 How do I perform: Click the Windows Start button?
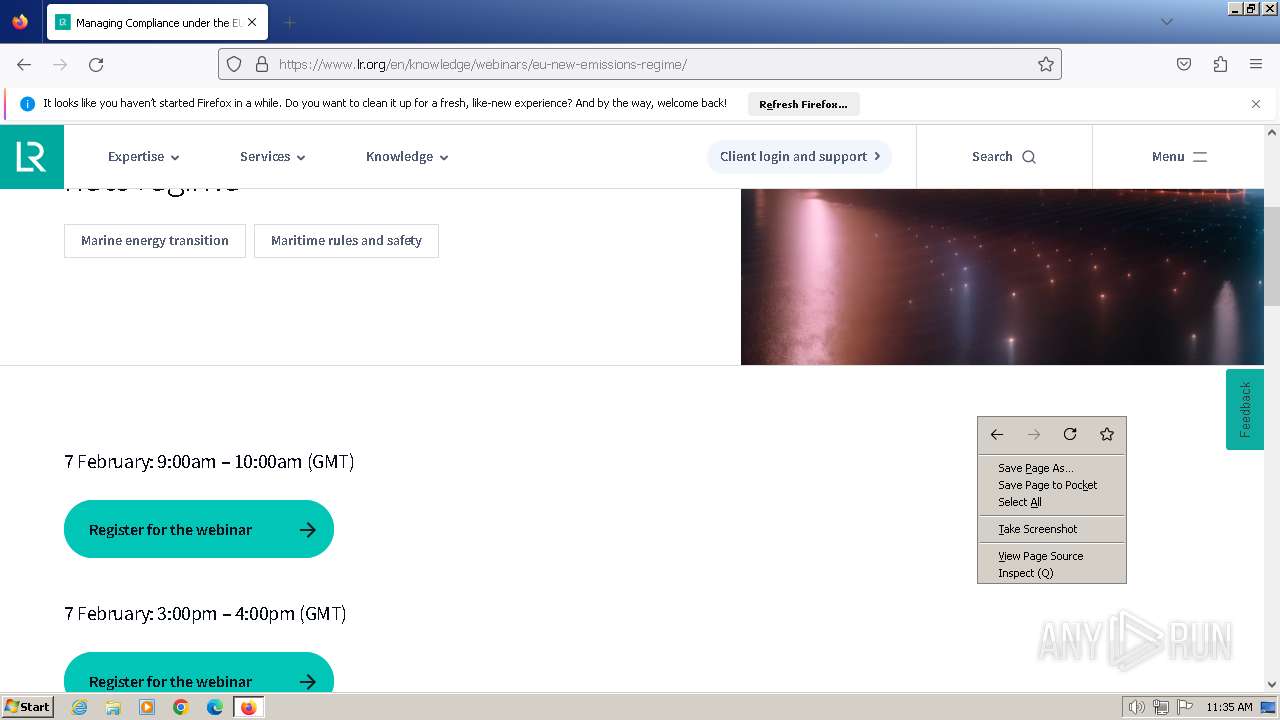28,707
